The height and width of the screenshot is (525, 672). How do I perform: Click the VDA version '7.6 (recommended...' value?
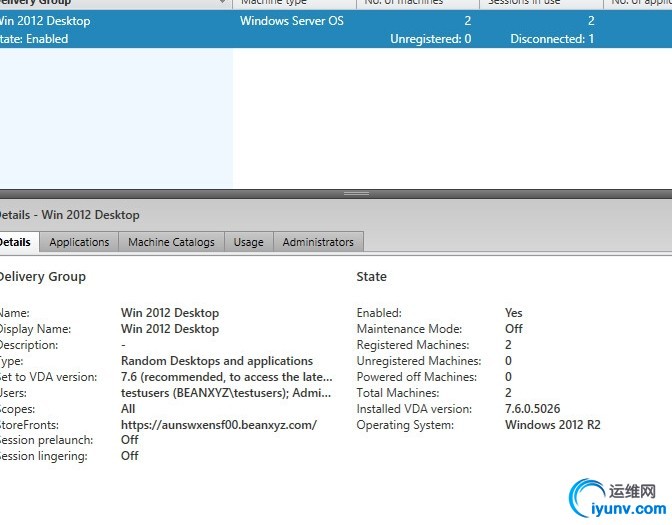click(227, 377)
